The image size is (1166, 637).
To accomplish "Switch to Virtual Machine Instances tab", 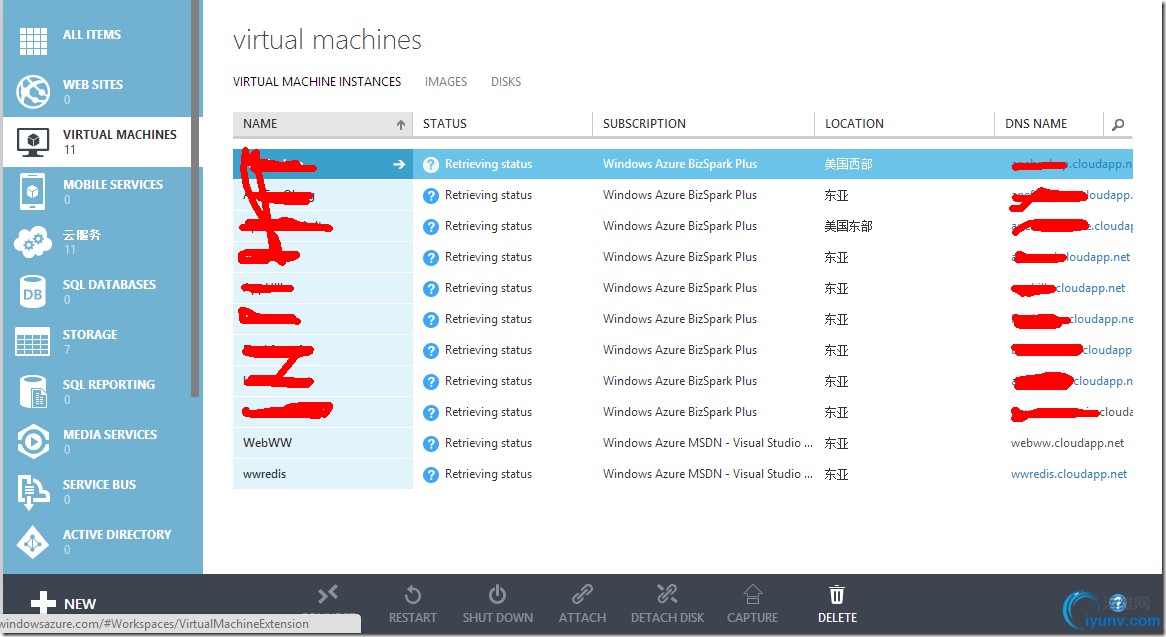I will click(317, 82).
